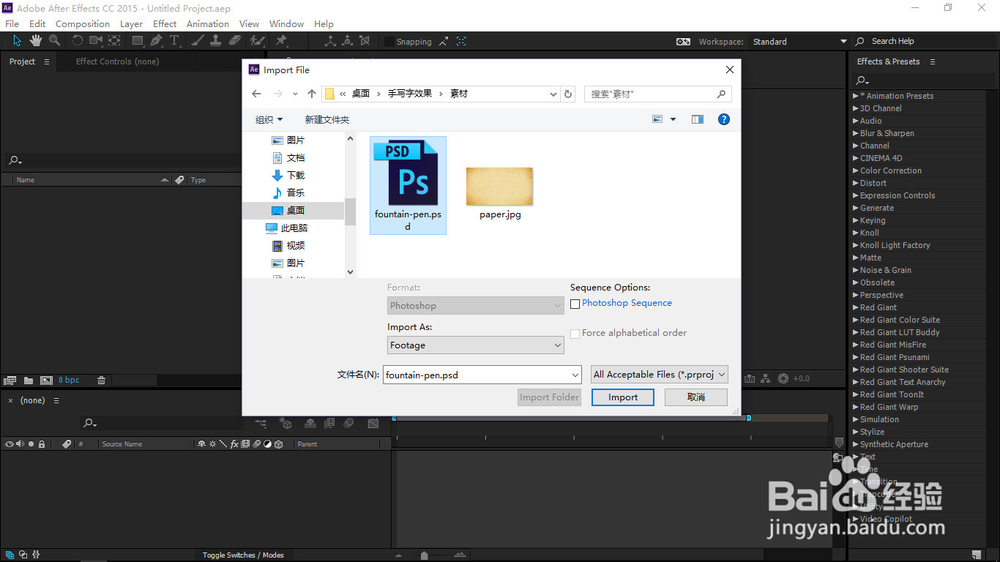The height and width of the screenshot is (562, 1000).
Task: Select the Puppet Pin tool
Action: pos(281,41)
